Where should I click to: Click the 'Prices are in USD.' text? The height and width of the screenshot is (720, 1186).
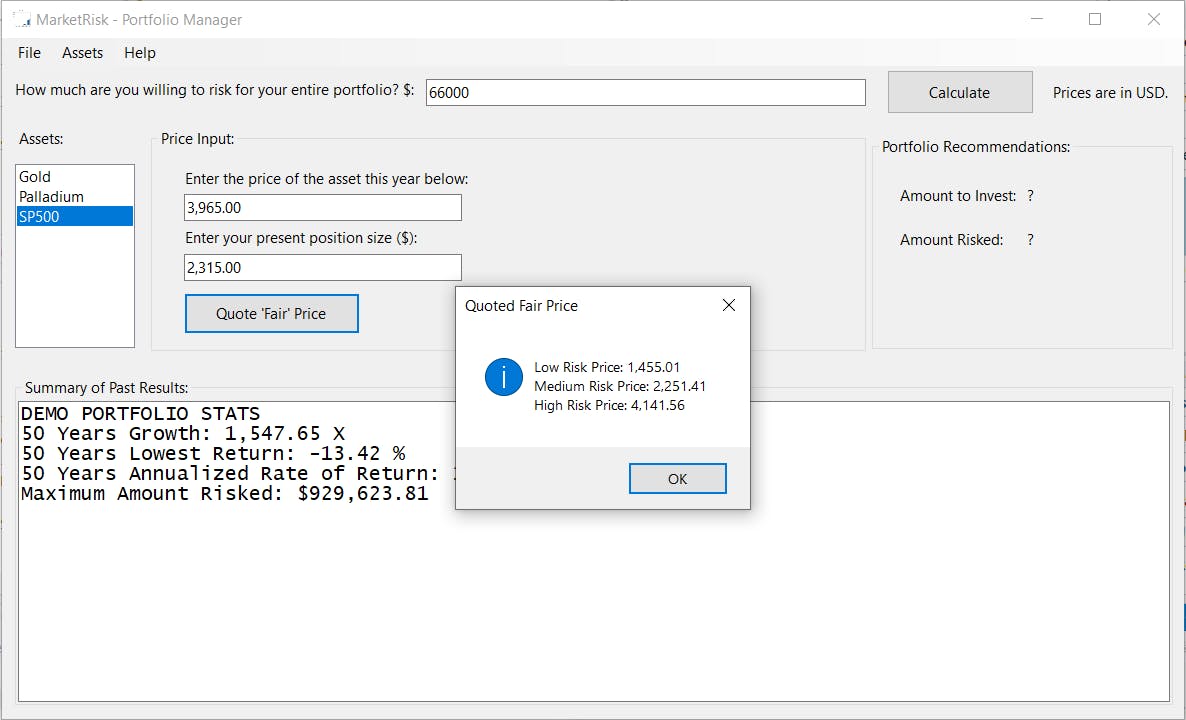[1110, 92]
